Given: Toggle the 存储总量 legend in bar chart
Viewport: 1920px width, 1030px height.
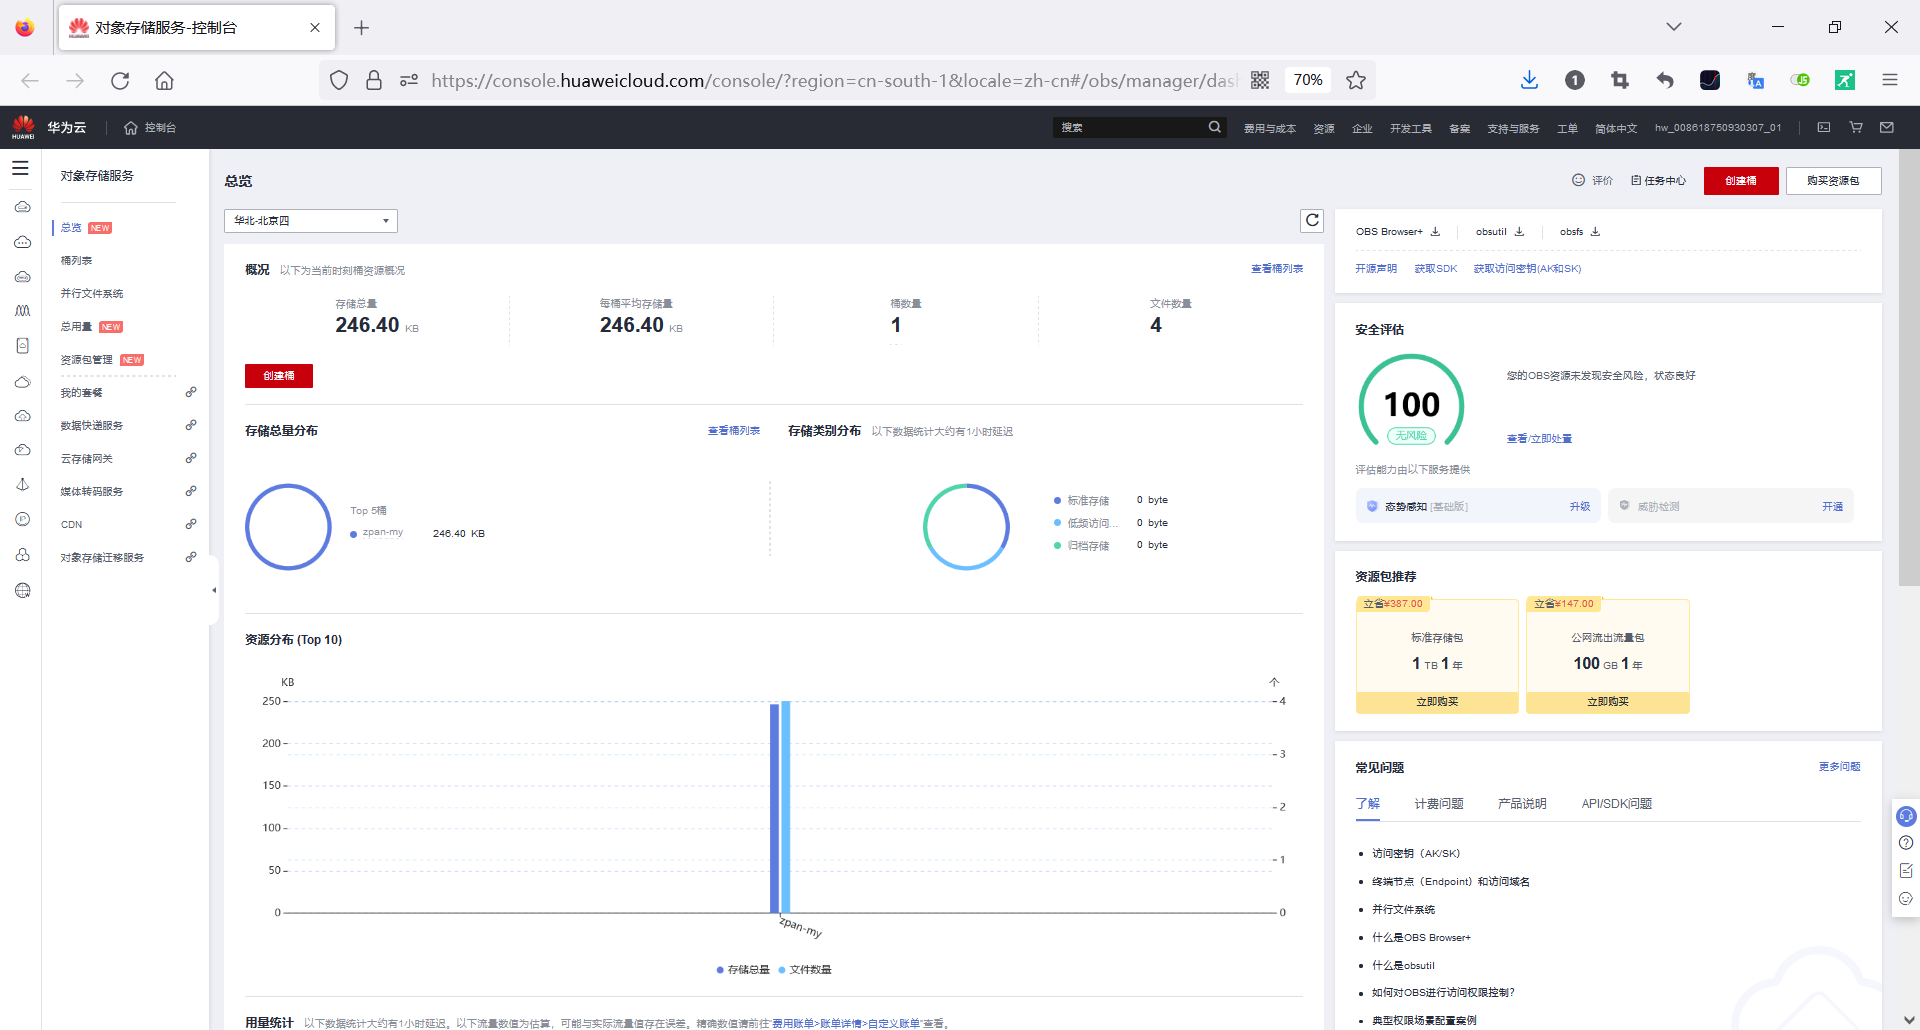Looking at the screenshot, I should 743,970.
